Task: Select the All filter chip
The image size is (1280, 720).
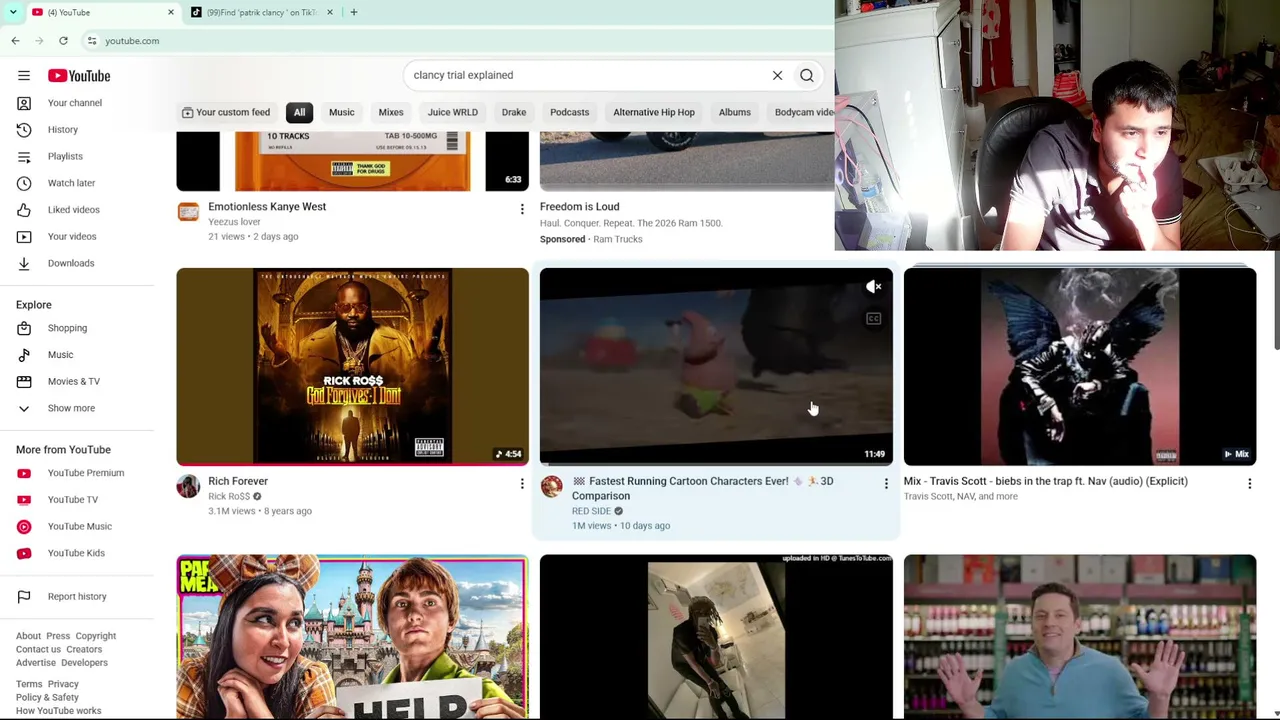Action: tap(299, 112)
